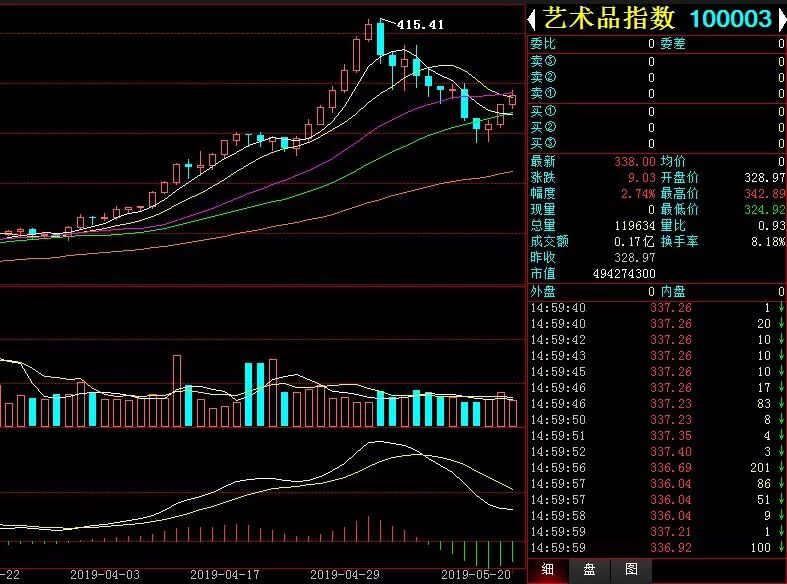Click the 最高价 value 342.89
The image size is (787, 584).
tap(764, 194)
